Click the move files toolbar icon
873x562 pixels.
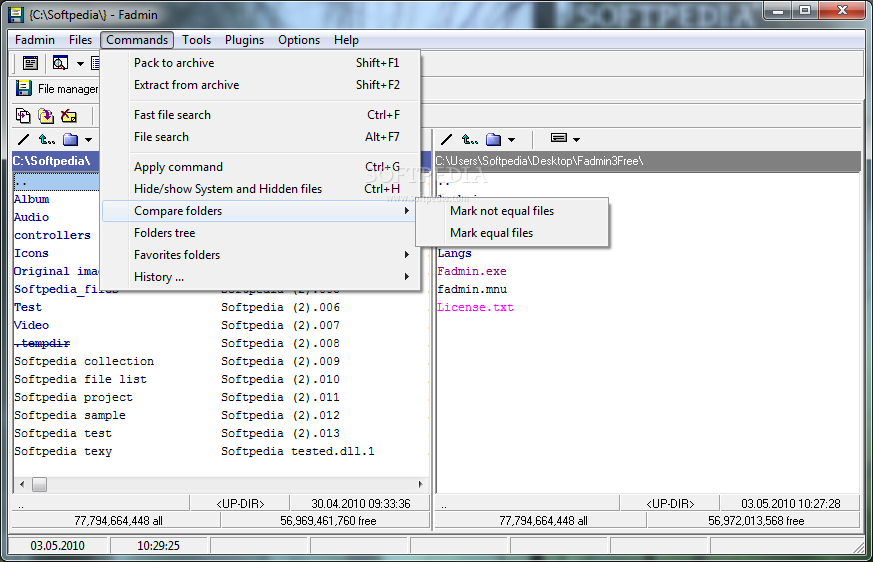point(46,116)
